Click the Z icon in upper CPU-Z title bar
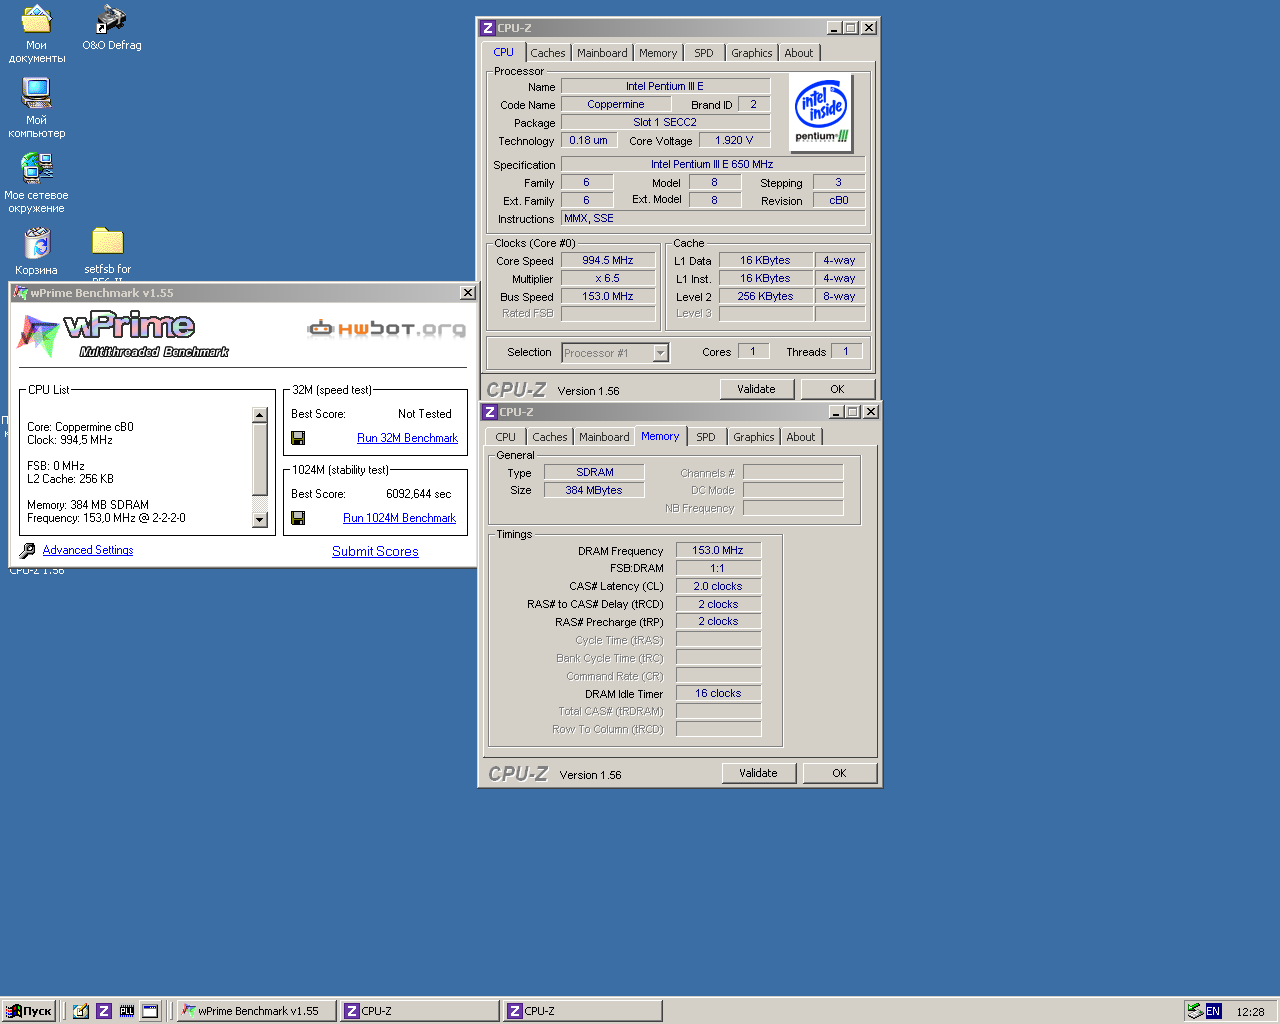Viewport: 1280px width, 1024px height. pos(488,28)
